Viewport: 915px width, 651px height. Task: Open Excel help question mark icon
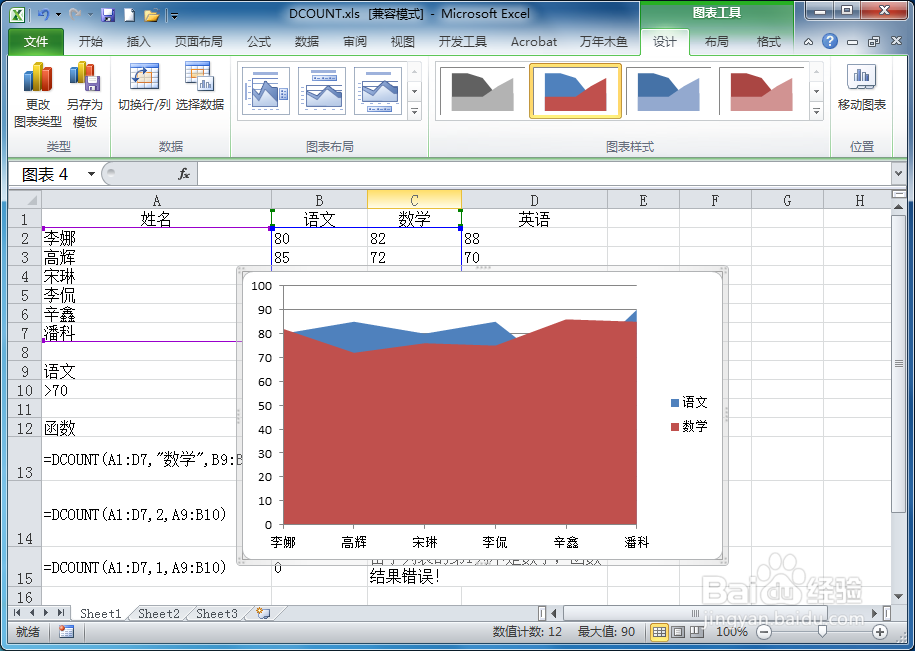[x=829, y=41]
